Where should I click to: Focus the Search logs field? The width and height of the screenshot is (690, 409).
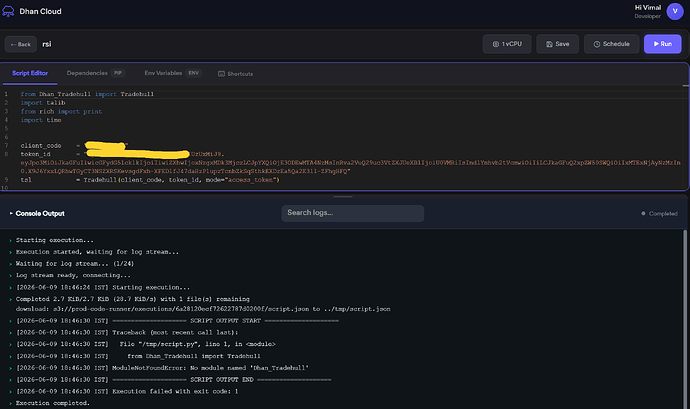coord(352,213)
